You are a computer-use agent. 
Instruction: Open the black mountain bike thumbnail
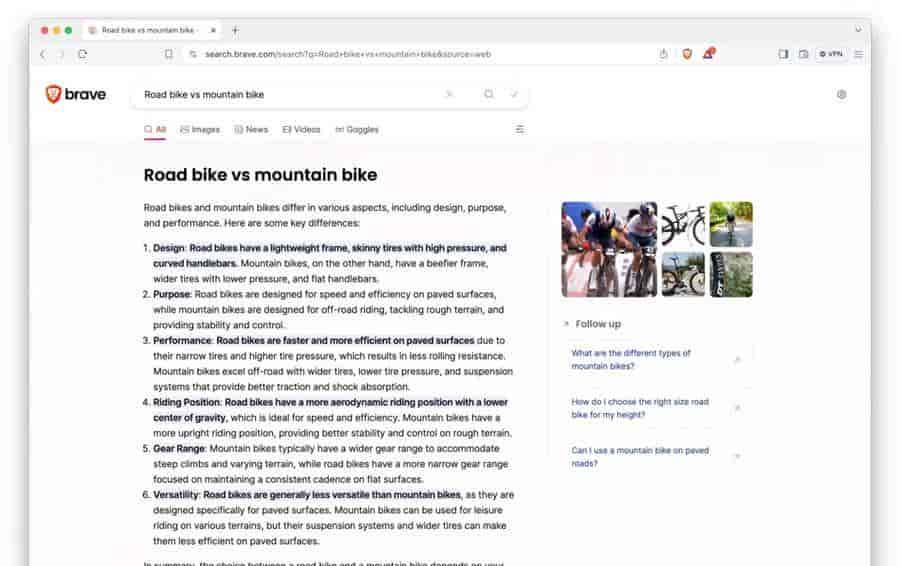pos(683,224)
